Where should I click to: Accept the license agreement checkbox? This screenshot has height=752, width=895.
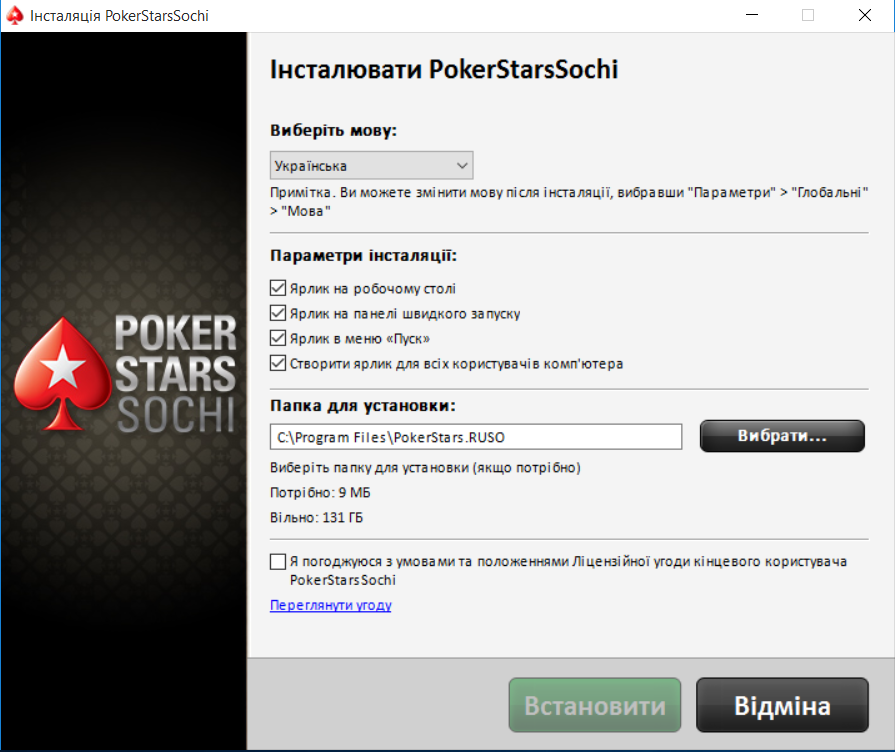click(x=278, y=562)
